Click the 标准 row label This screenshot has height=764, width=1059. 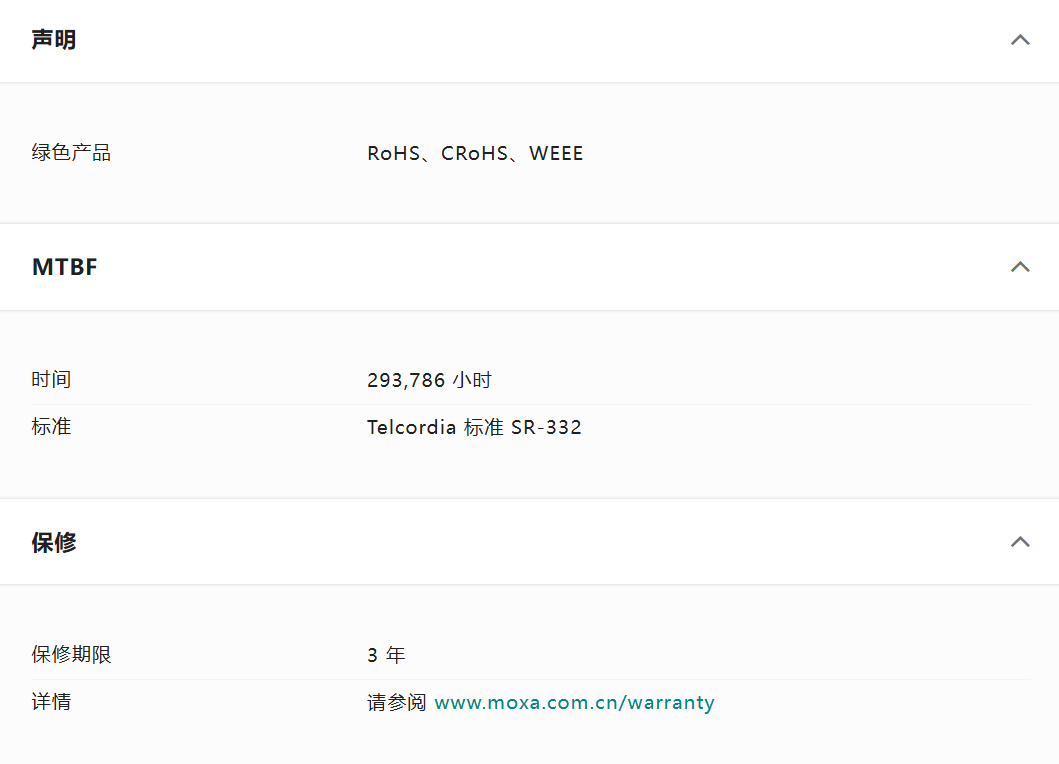51,427
